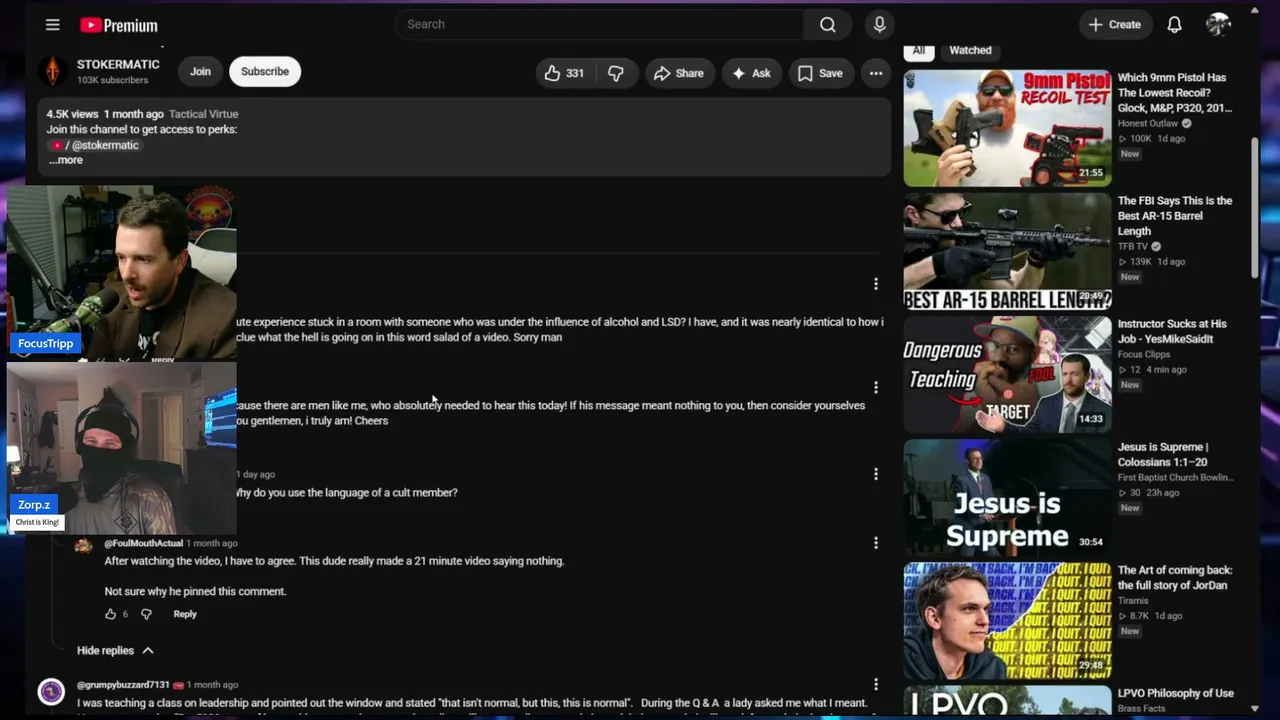Open the 9mm Pistol Recoil Test thumbnail
Viewport: 1280px width, 720px height.
(1007, 128)
